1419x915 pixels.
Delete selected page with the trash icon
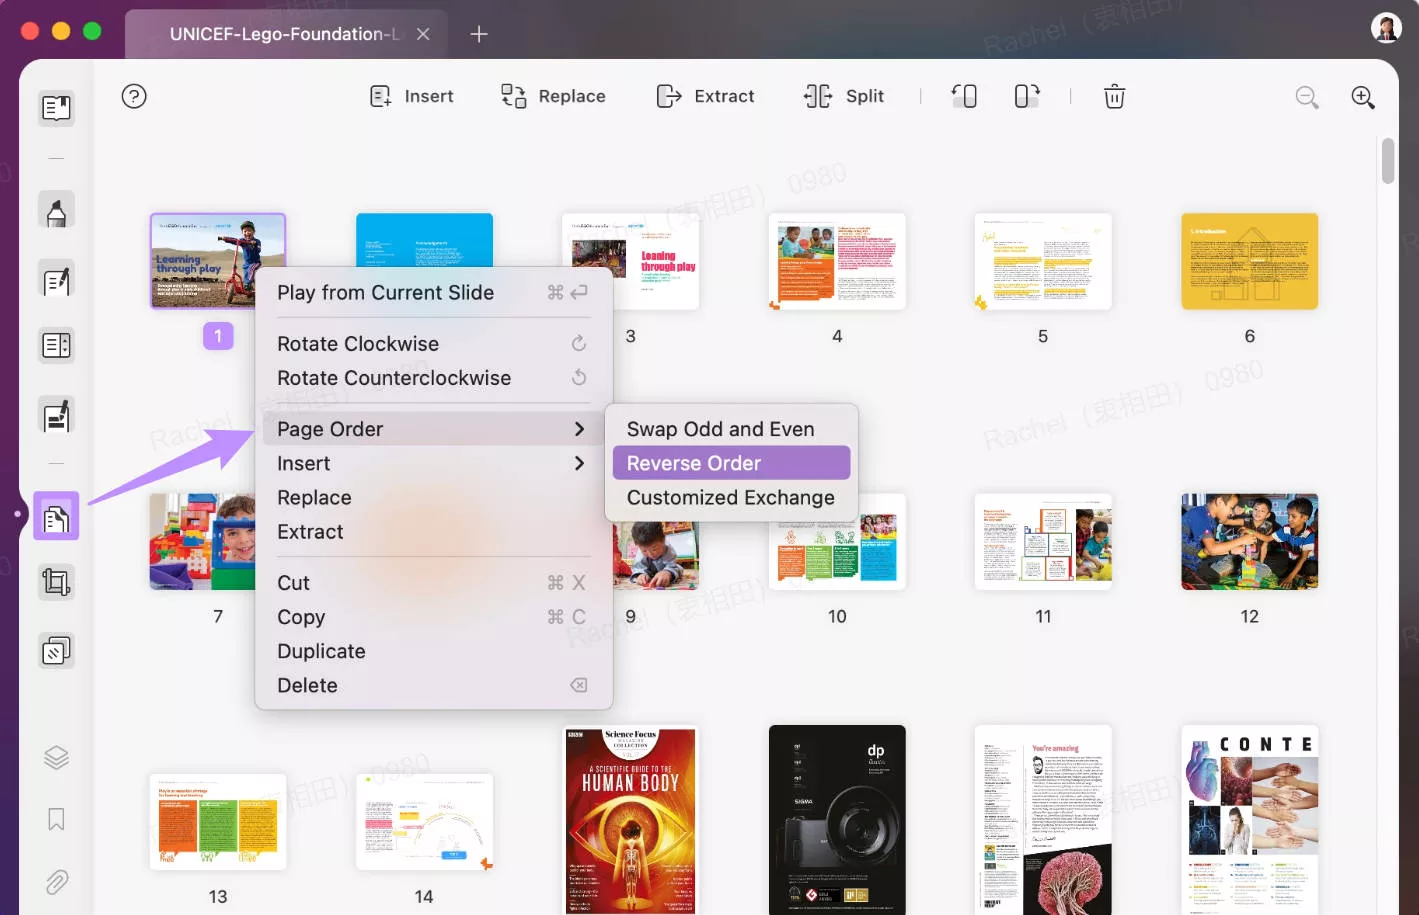[x=1114, y=96]
